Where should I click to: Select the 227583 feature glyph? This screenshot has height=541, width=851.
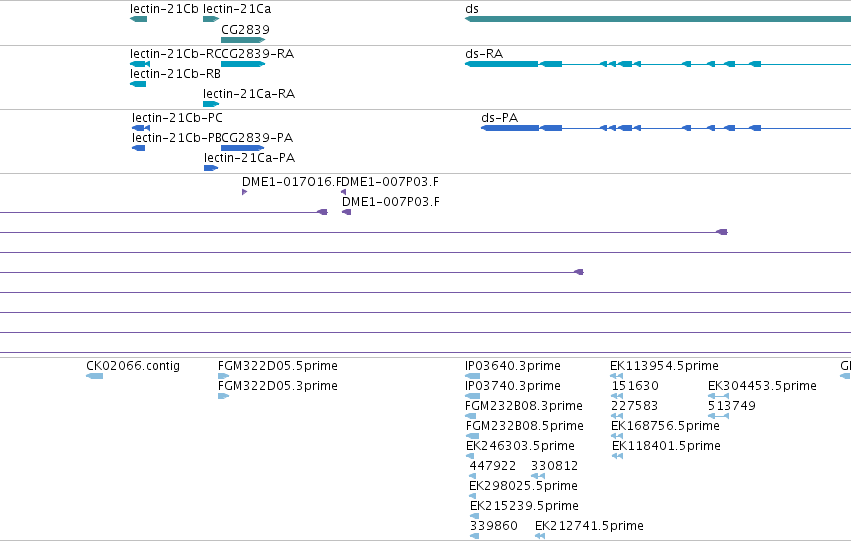[x=617, y=416]
